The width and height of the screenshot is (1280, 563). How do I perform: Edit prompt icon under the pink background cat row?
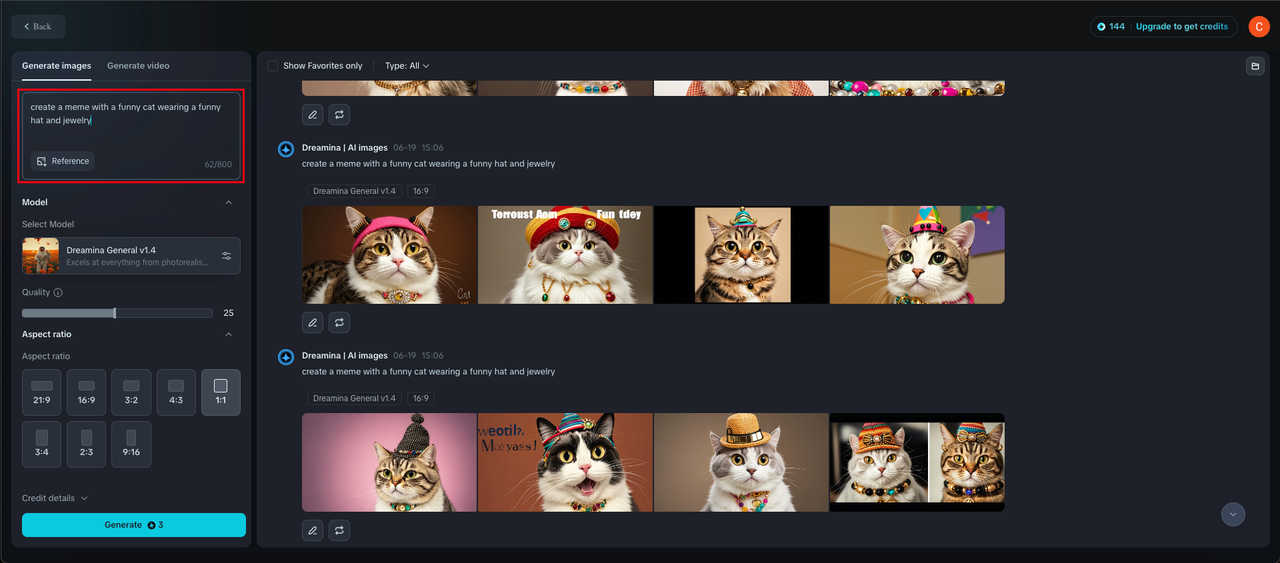(313, 530)
